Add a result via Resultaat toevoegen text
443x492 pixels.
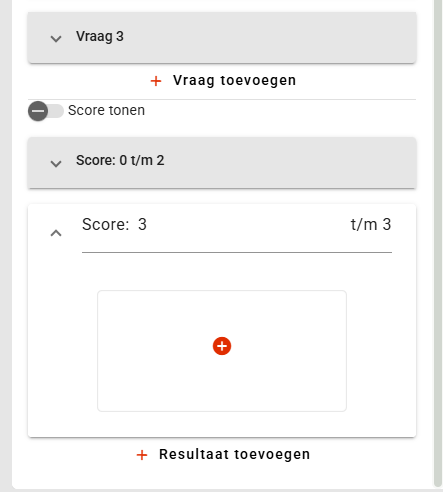[234, 454]
